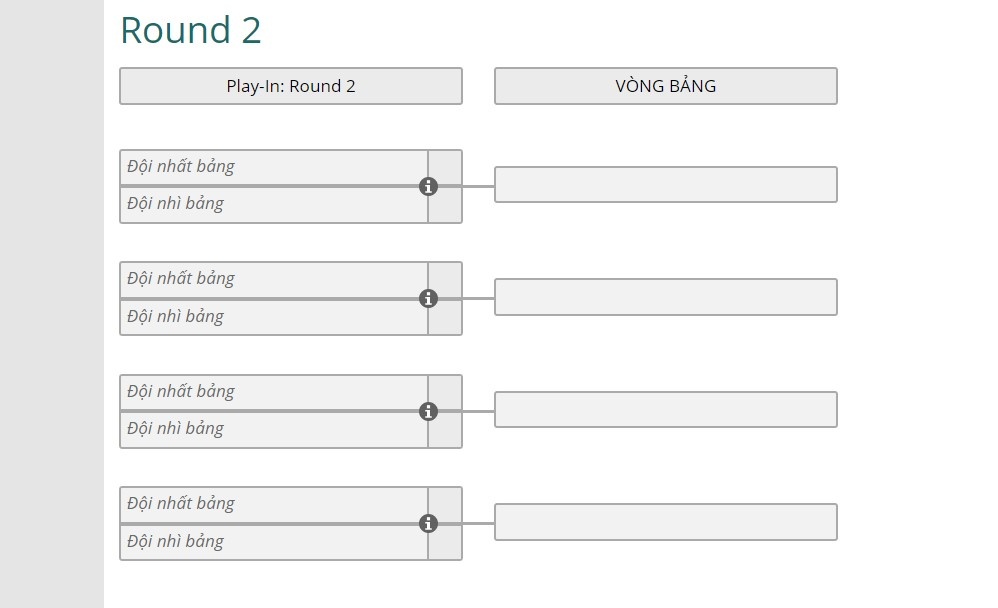Click the third match's info icon
This screenshot has width=998, height=608.
tap(429, 411)
